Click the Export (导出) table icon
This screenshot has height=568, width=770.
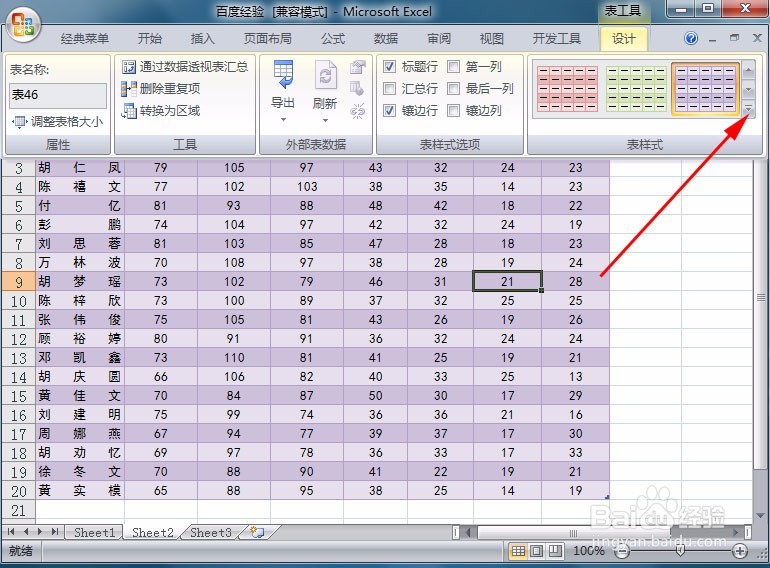coord(283,75)
